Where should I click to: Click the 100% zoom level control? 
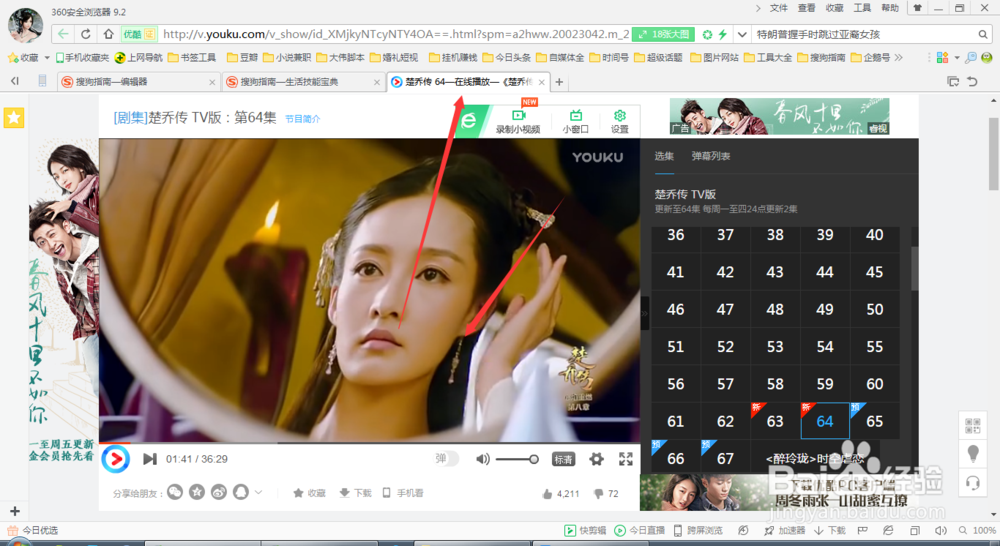(978, 530)
